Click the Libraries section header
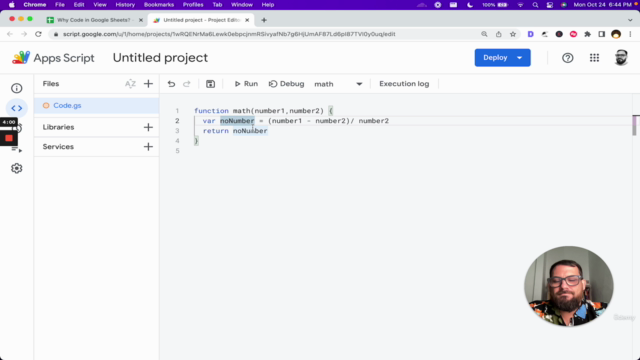Viewport: 640px width, 360px height. tap(58, 127)
